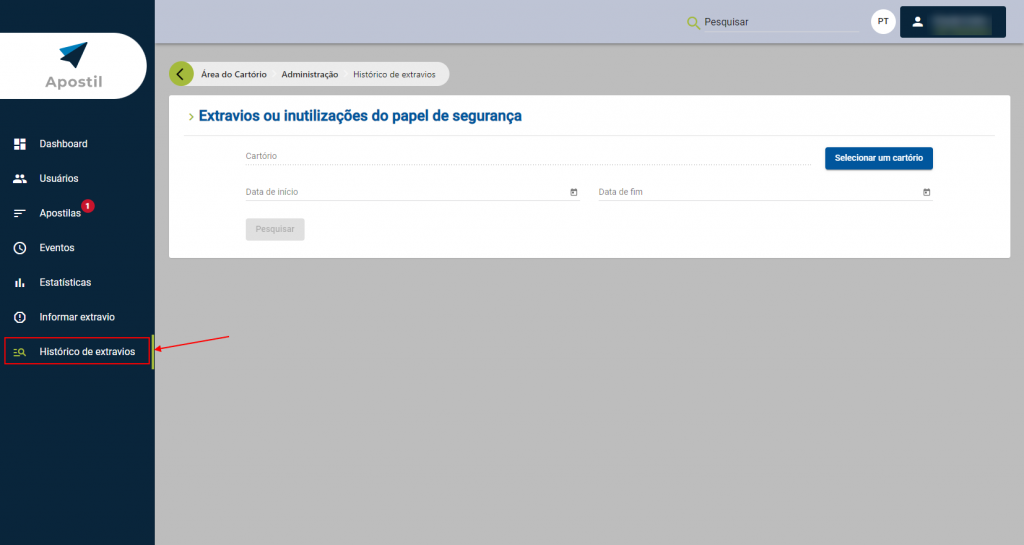Click the Eventos clock icon

19,248
